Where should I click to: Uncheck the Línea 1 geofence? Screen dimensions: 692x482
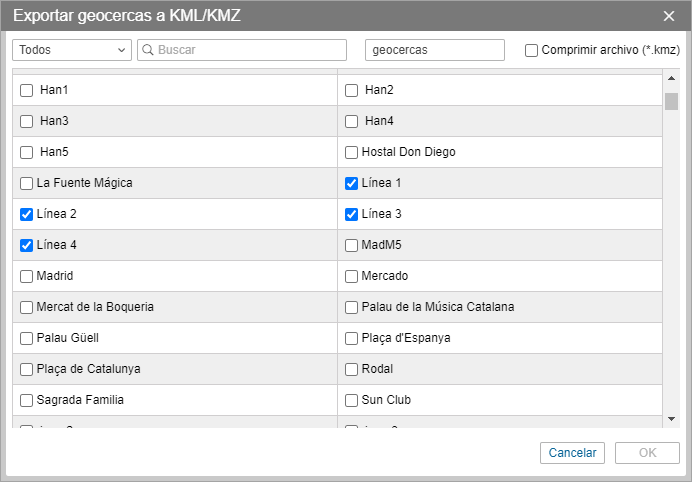point(351,183)
